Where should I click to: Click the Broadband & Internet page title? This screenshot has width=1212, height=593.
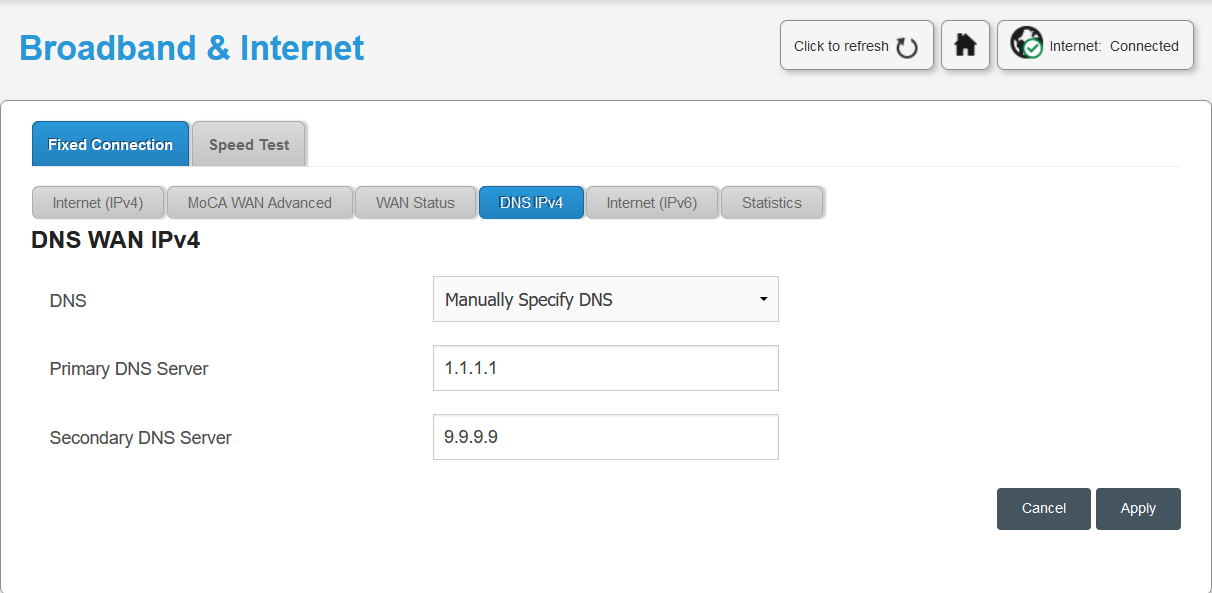[192, 47]
